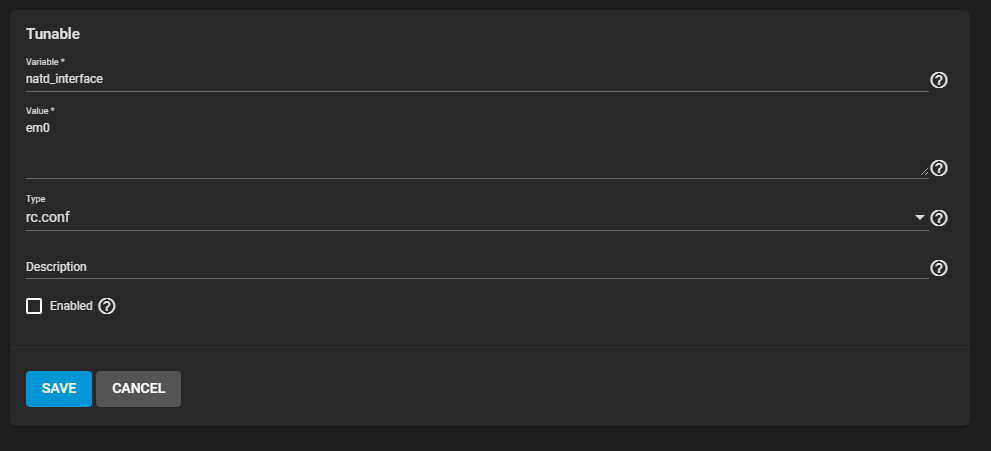Click the Tunable section heading
The width and height of the screenshot is (991, 451).
[53, 34]
